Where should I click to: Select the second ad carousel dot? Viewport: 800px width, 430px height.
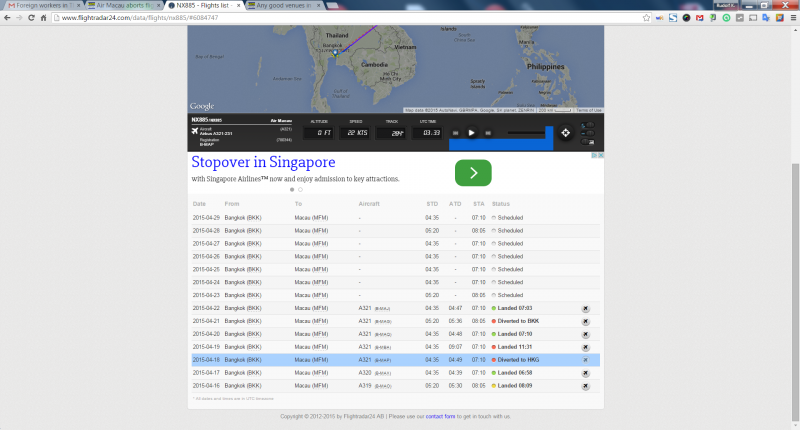pyautogui.click(x=300, y=190)
